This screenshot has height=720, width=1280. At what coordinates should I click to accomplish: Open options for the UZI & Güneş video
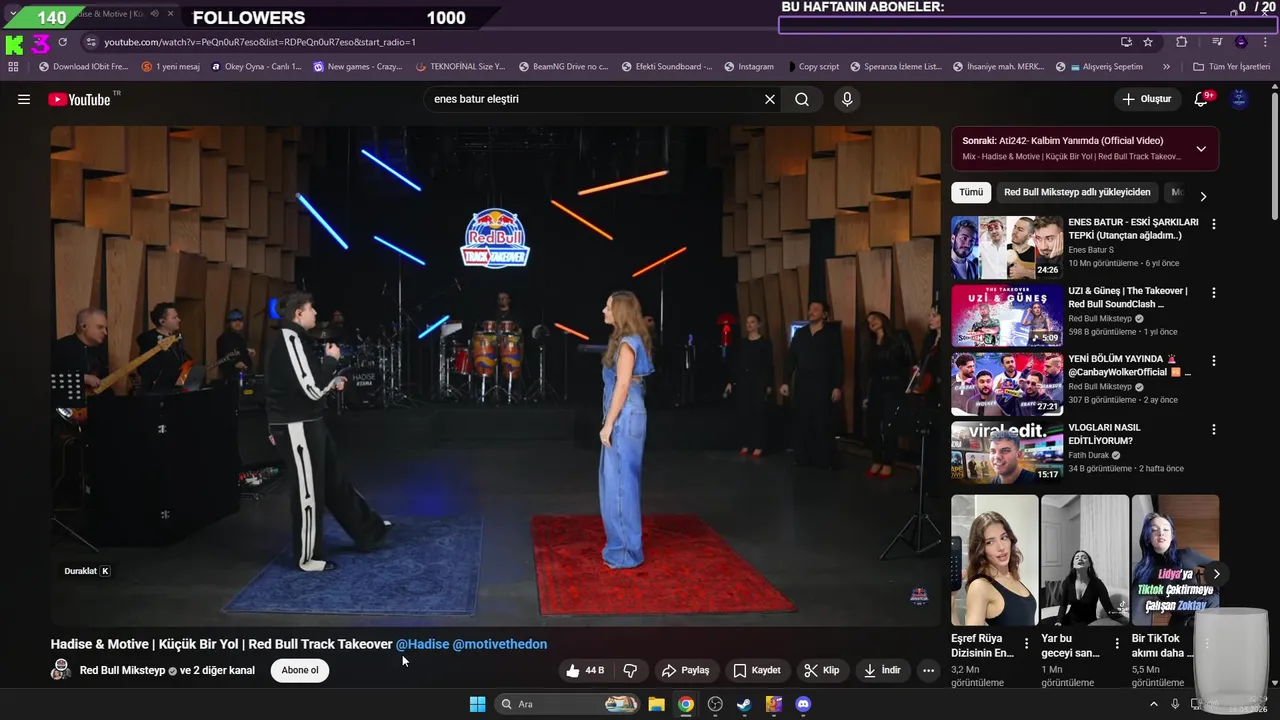(1214, 293)
